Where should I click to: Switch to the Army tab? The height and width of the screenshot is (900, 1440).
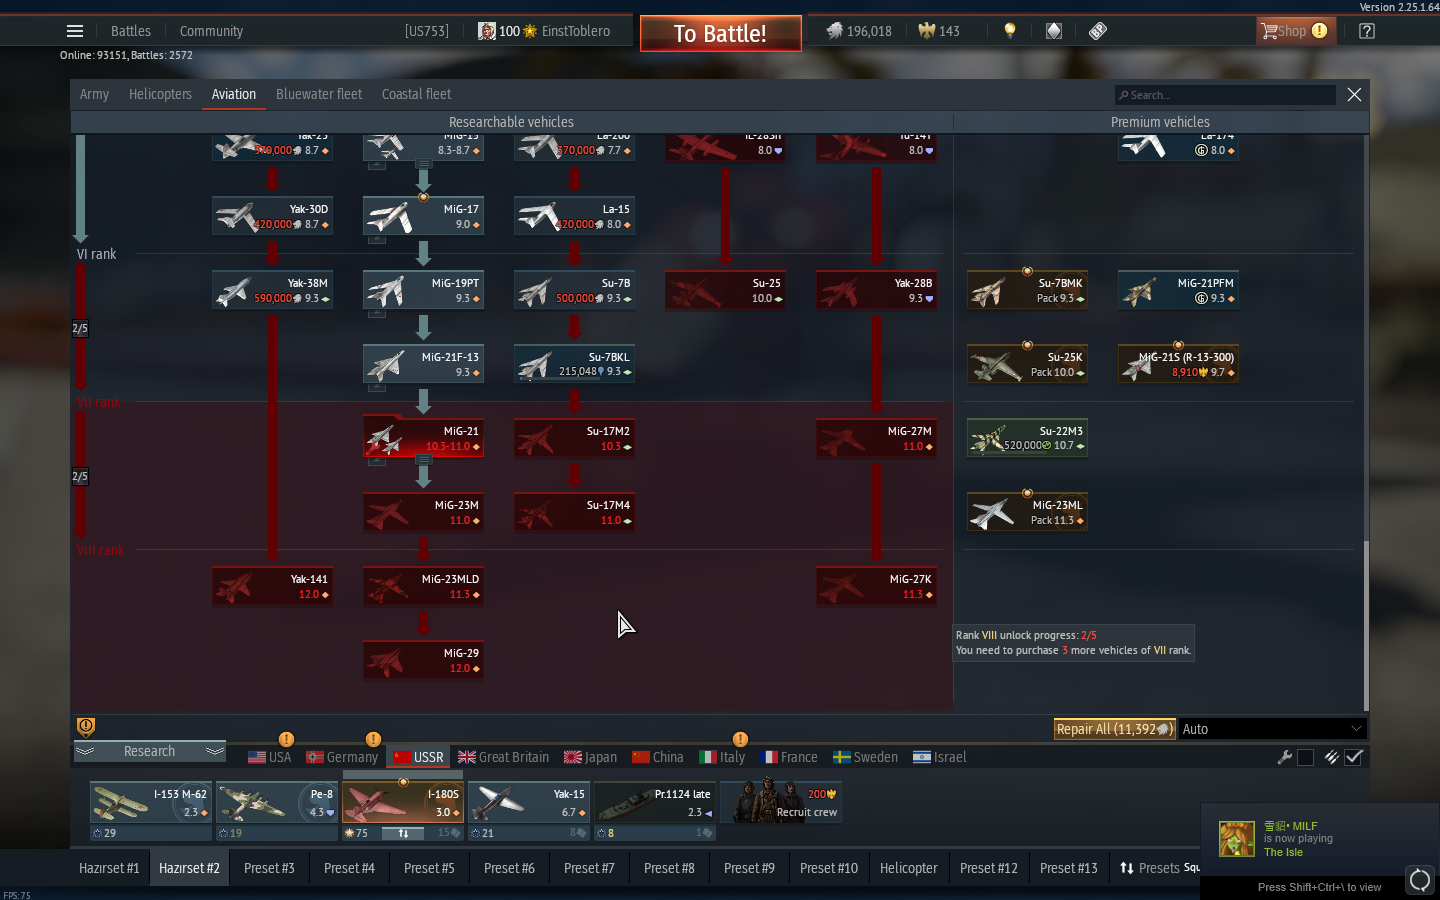94,94
